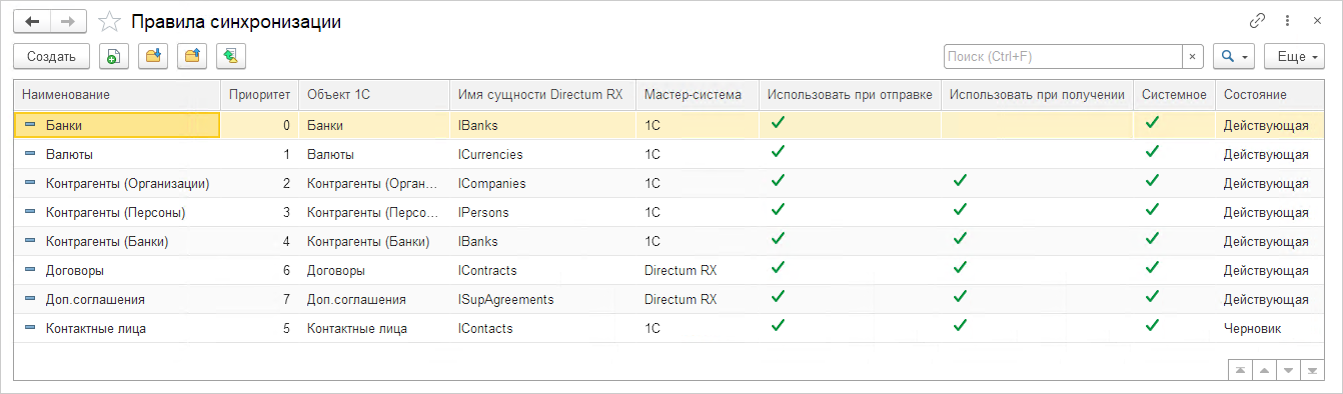Screen dimensions: 1343x394
Task: Open the three-dot vertical menu
Action: click(x=1288, y=21)
